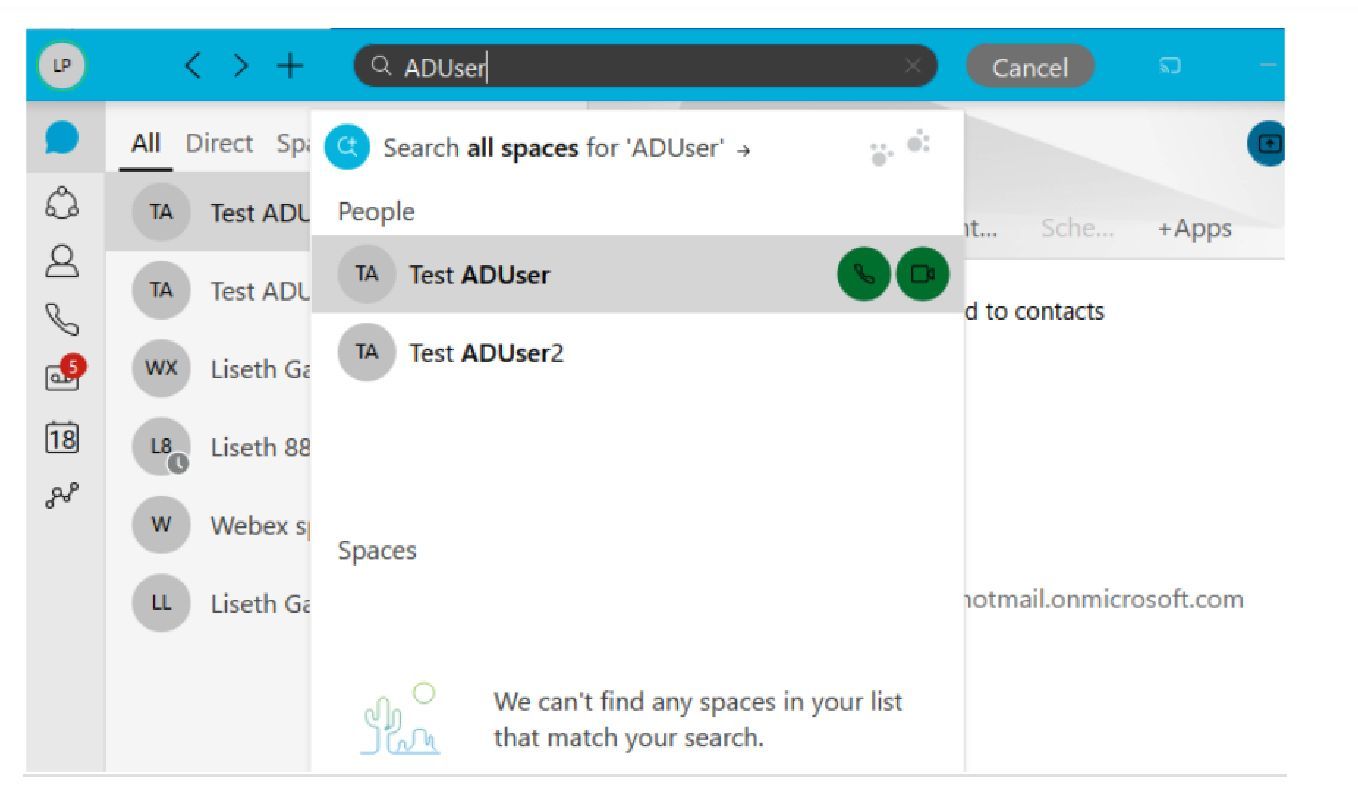The width and height of the screenshot is (1358, 812).
Task: Open the +Apps tab
Action: [1195, 228]
